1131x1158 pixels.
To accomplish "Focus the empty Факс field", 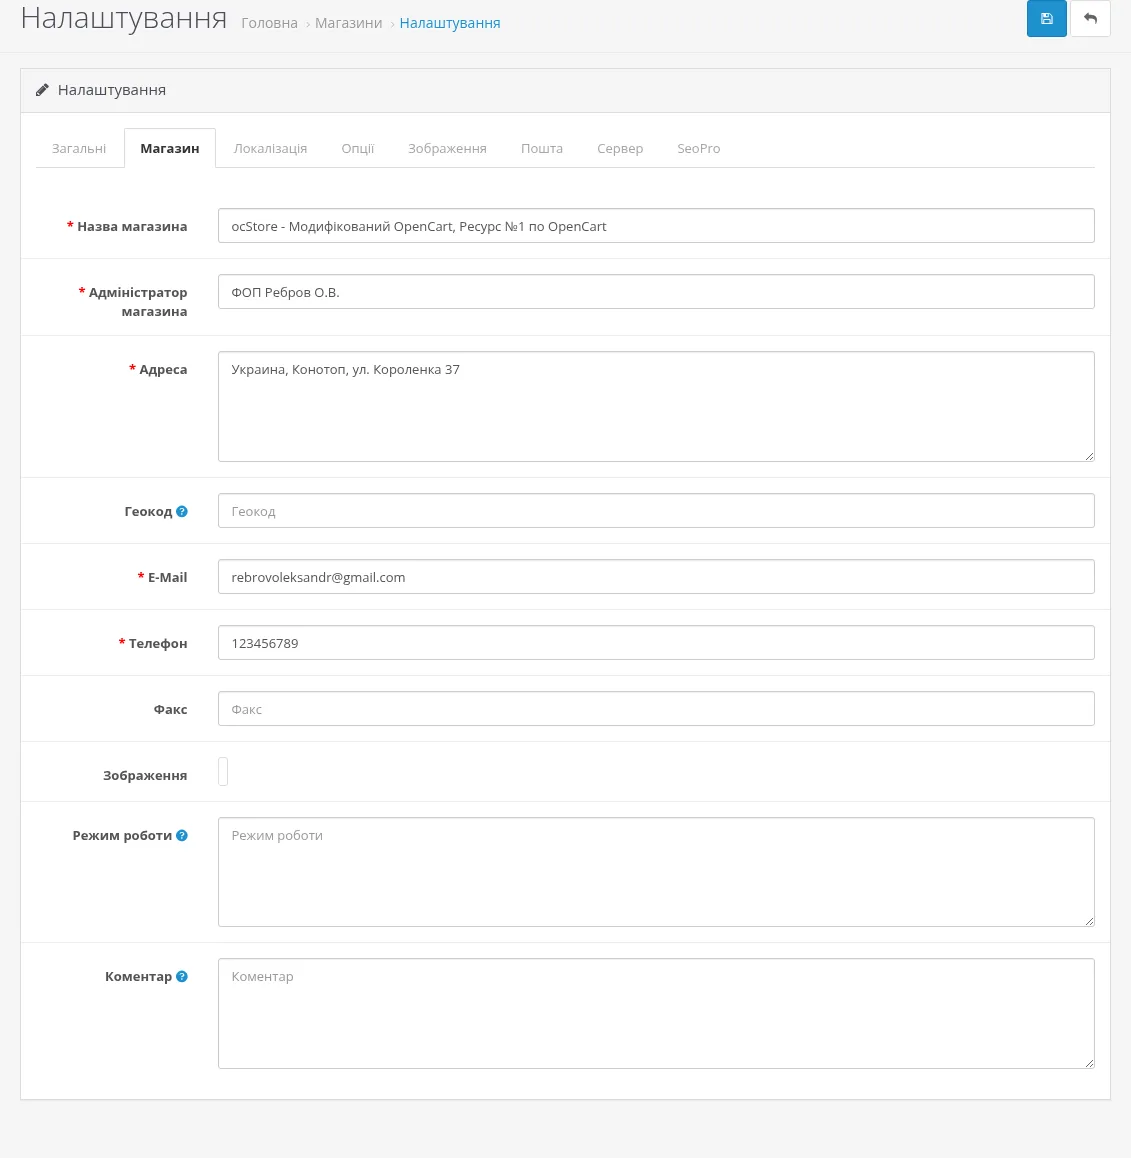I will 656,709.
